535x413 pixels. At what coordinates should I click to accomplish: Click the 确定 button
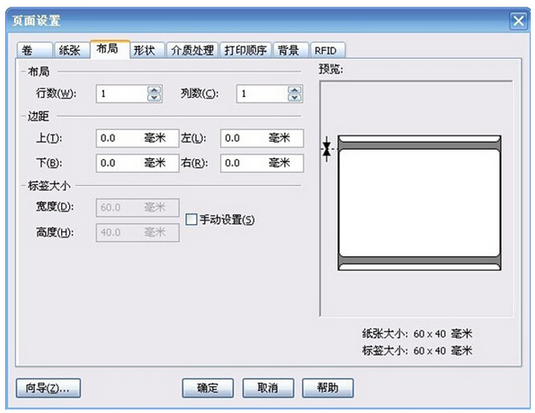208,388
